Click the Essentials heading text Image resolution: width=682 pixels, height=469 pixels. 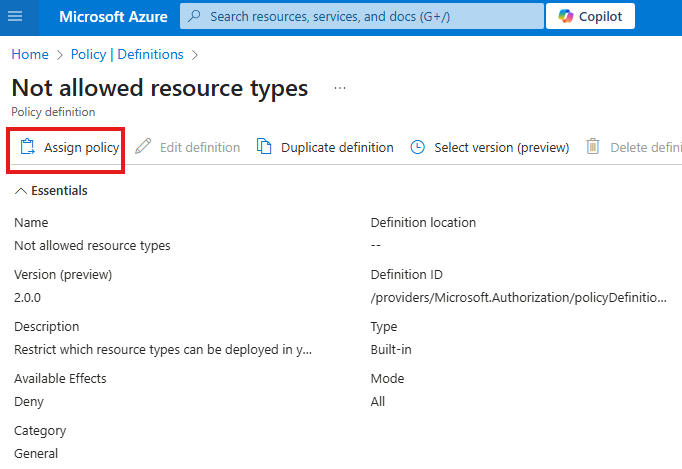pyautogui.click(x=59, y=191)
